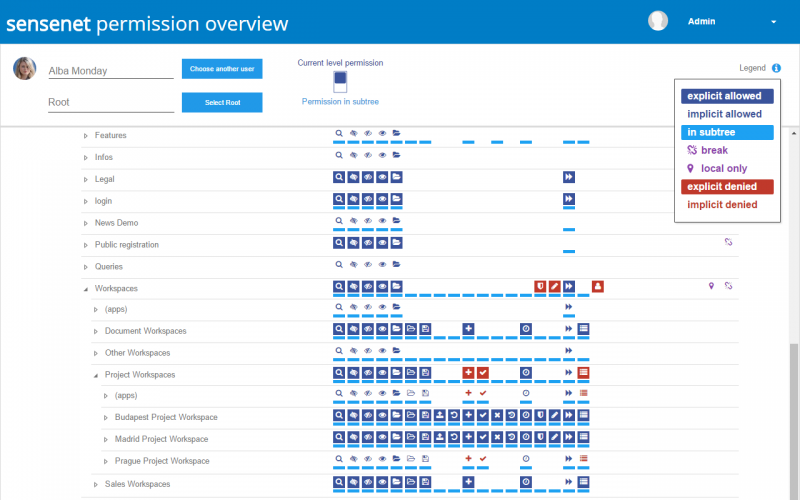Open the Admin user dropdown menu

tap(773, 22)
